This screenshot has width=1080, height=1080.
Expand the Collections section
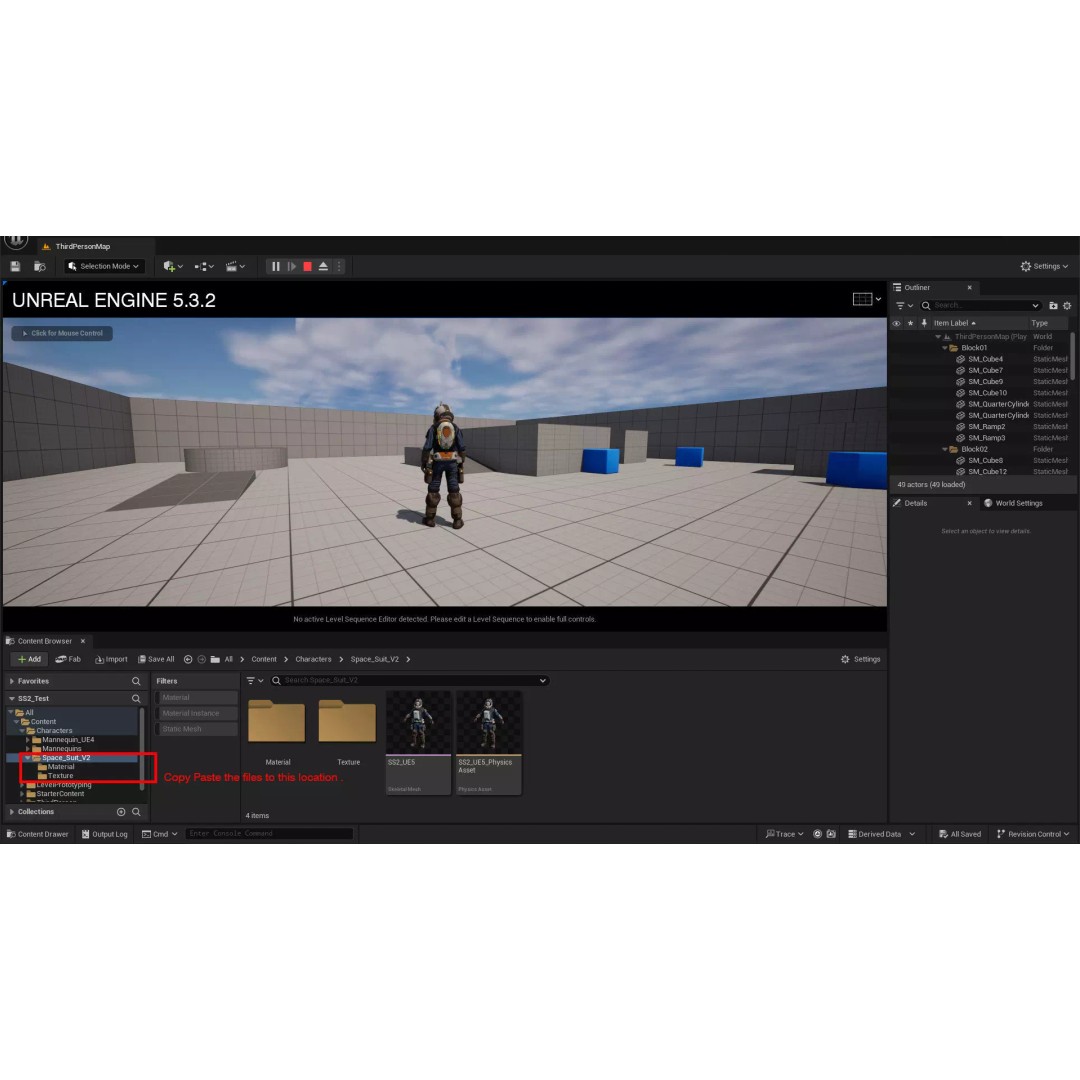click(x=12, y=812)
